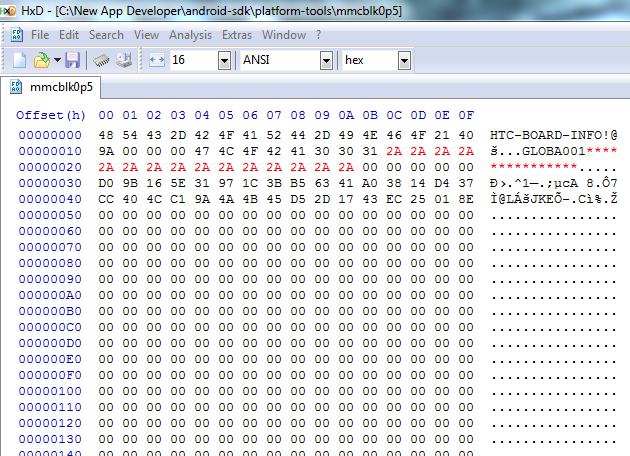This screenshot has height=456, width=630.
Task: Click the Open file folder icon
Action: (41, 61)
